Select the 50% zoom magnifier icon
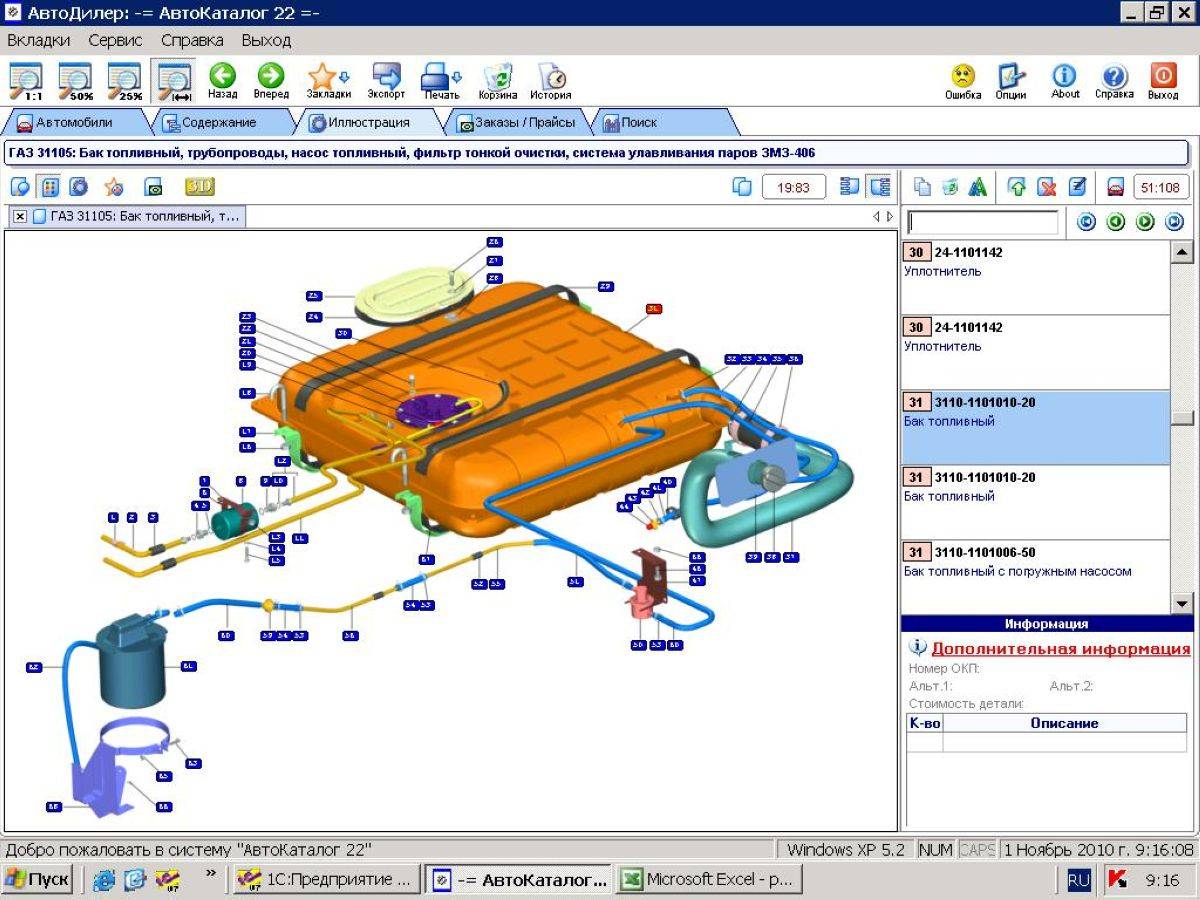 75,81
